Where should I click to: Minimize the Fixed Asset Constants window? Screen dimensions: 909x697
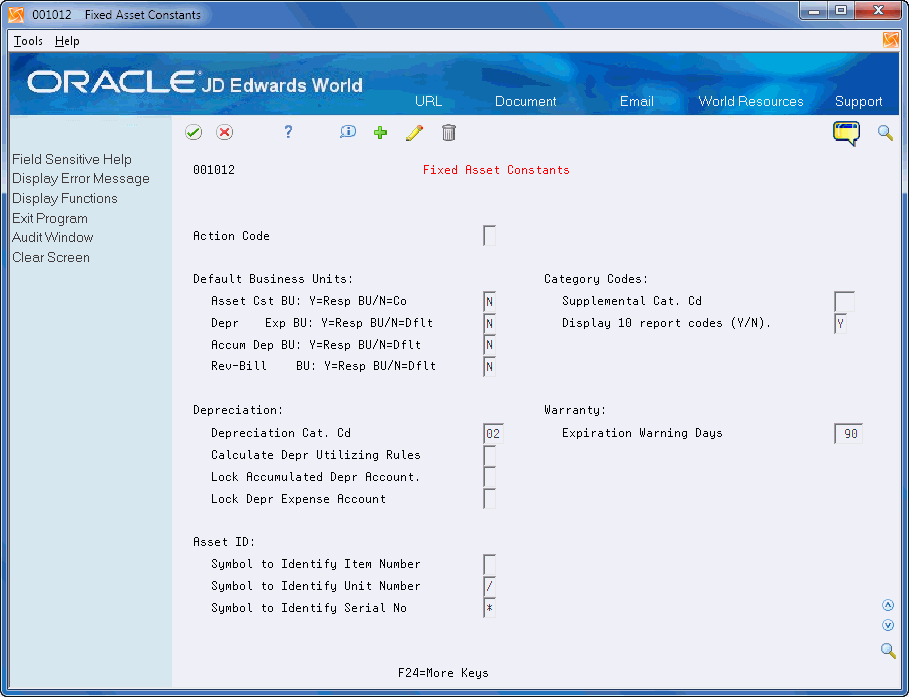[813, 11]
